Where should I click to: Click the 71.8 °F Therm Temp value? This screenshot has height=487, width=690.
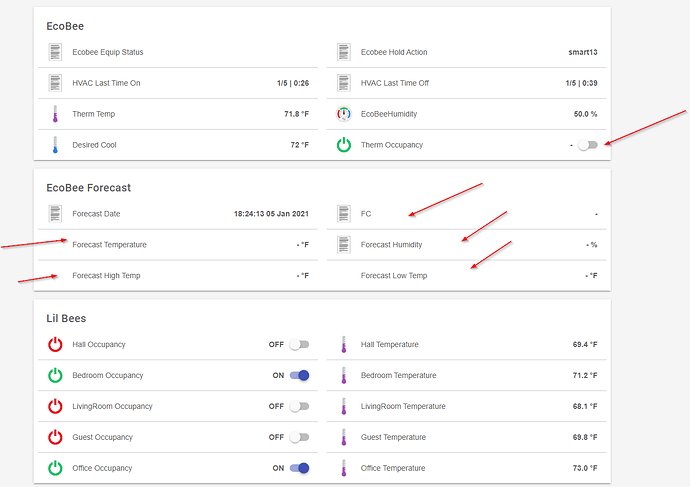pyautogui.click(x=297, y=114)
